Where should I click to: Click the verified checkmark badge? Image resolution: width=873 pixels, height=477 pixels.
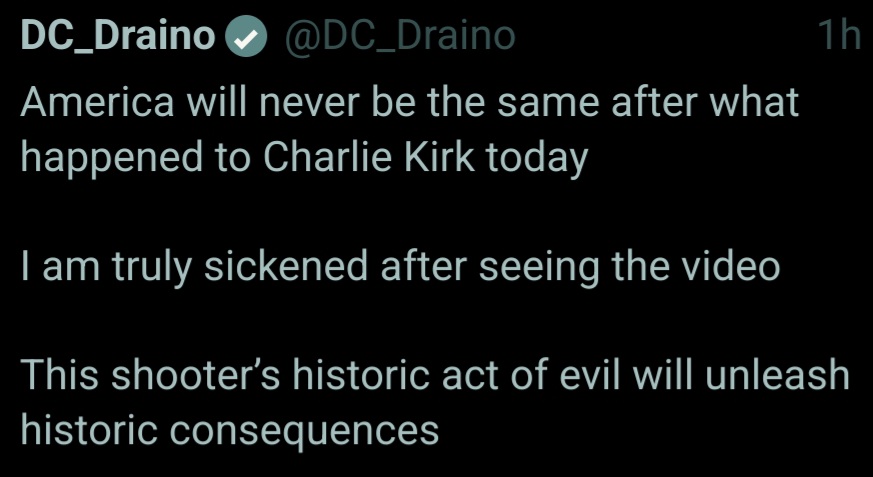click(246, 37)
